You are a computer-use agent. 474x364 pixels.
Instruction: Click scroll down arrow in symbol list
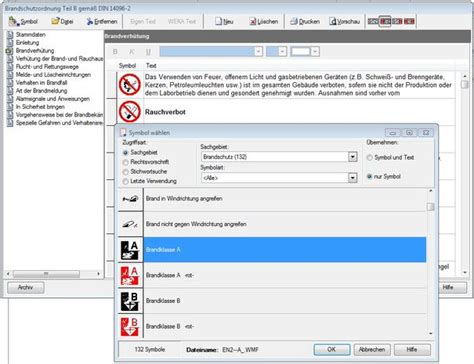[x=431, y=334]
